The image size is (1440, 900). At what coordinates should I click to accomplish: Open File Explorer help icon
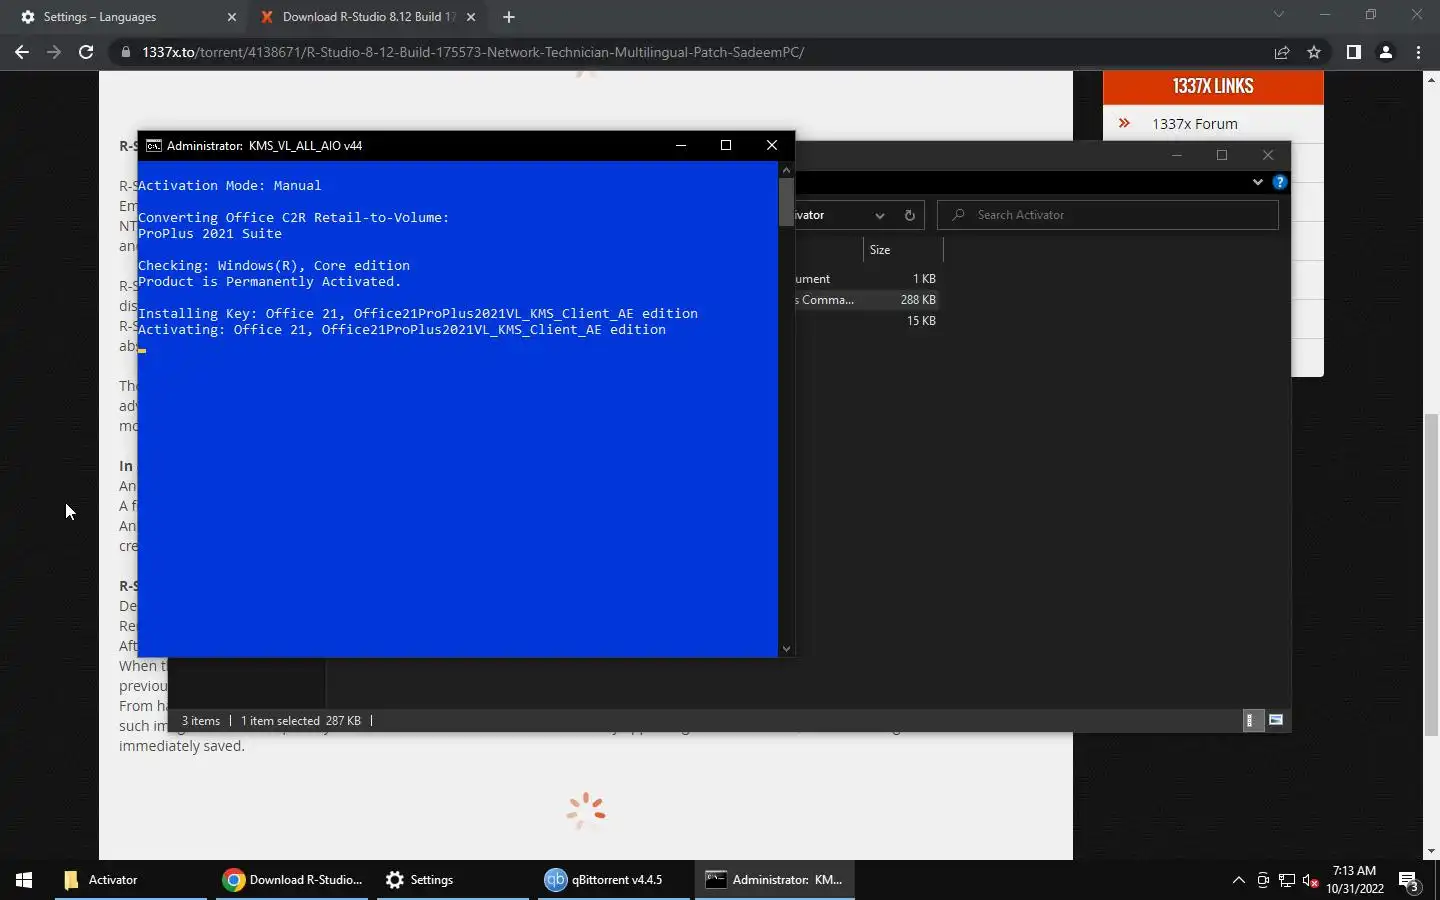tap(1279, 182)
